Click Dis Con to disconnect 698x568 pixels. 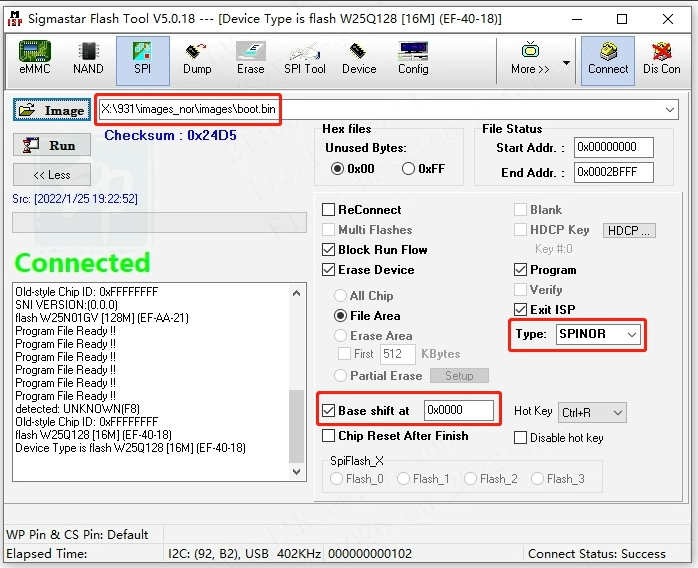[662, 59]
